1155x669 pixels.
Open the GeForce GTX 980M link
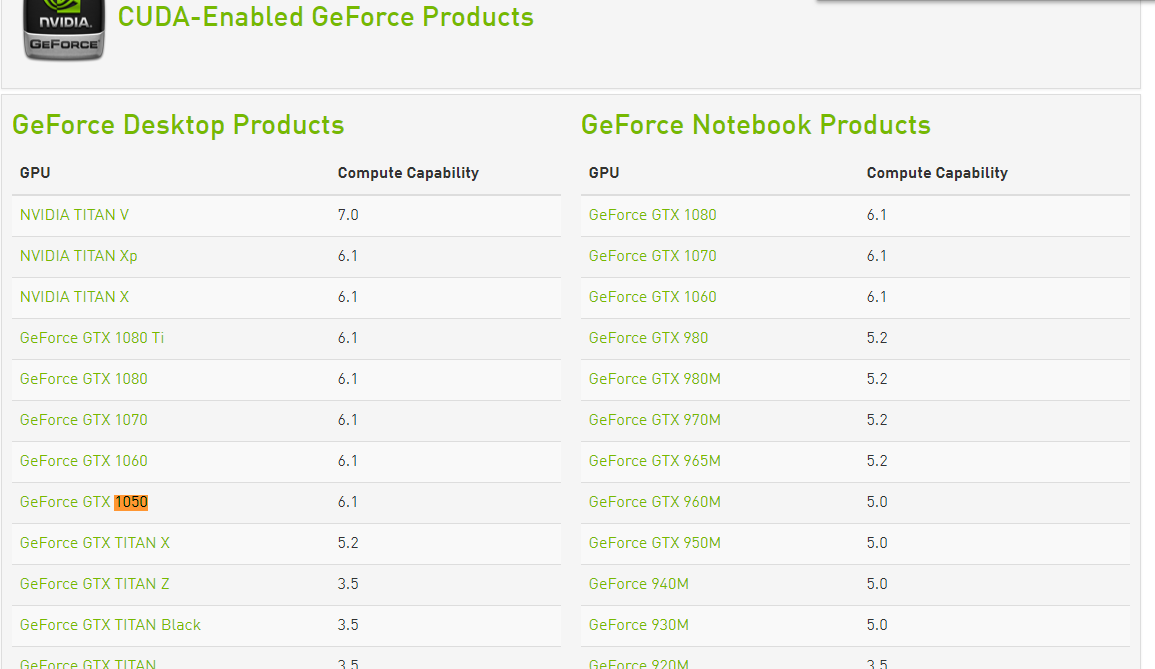coord(654,379)
